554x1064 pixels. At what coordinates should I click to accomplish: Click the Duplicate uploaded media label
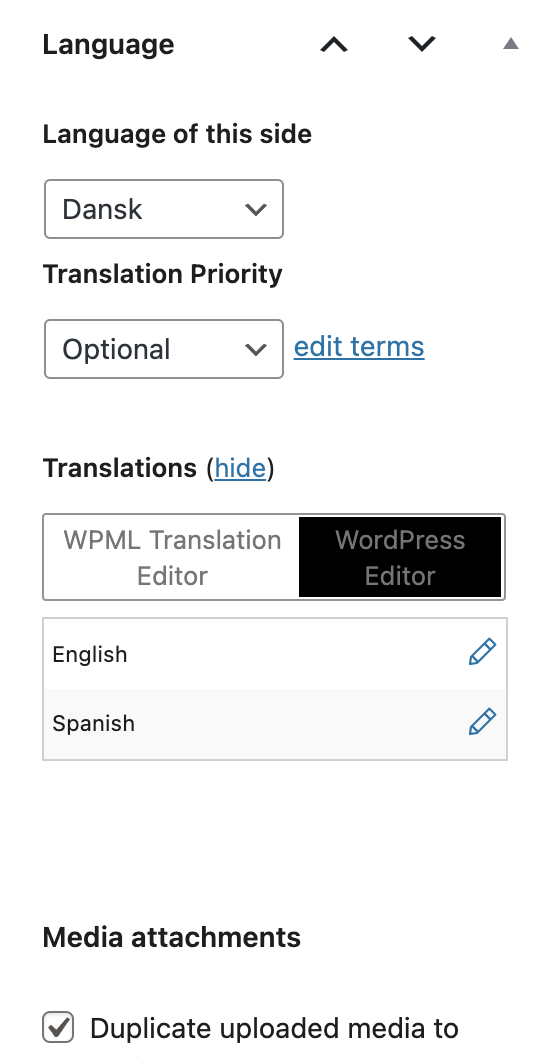[x=274, y=1028]
